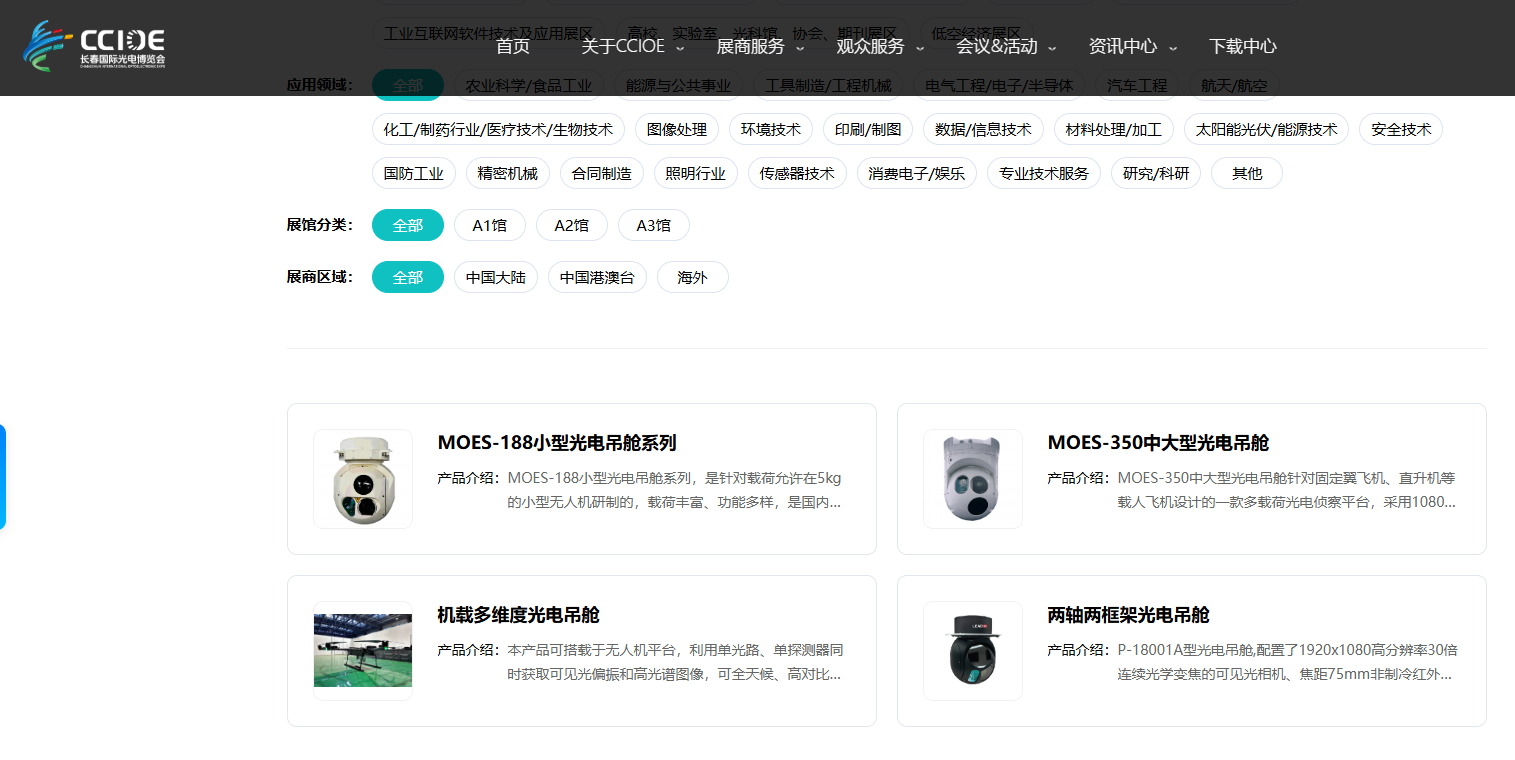Click the CCIOE logo in header
The height and width of the screenshot is (760, 1515).
pos(94,46)
